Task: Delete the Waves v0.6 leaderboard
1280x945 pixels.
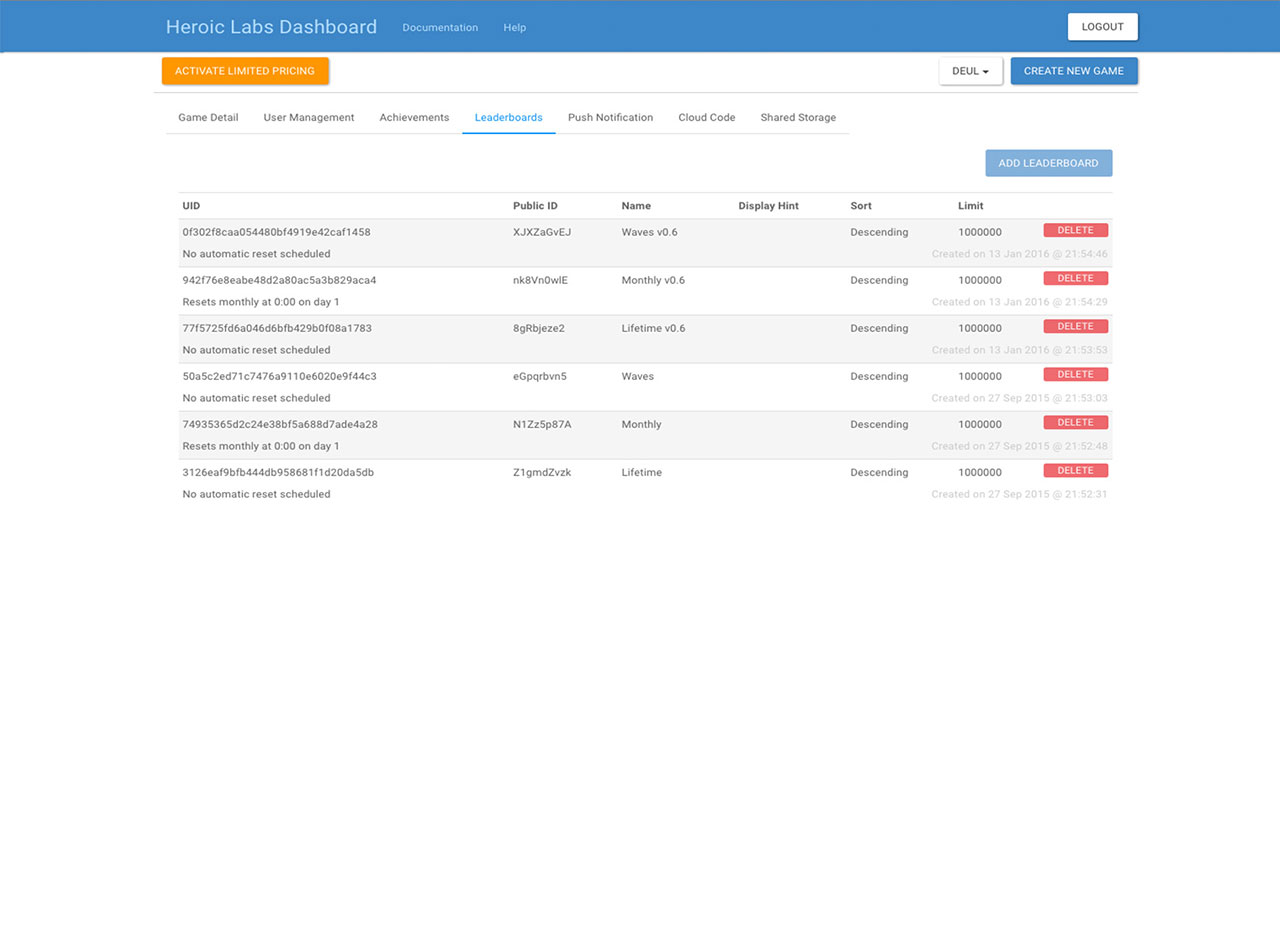Action: (1075, 230)
